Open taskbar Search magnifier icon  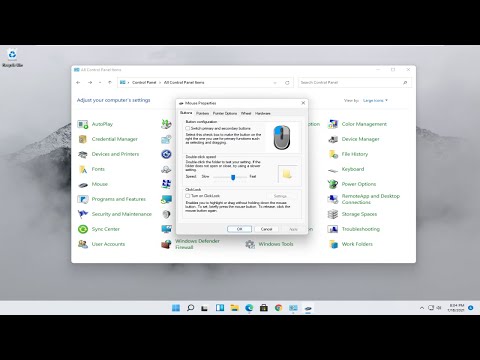(x=190, y=308)
